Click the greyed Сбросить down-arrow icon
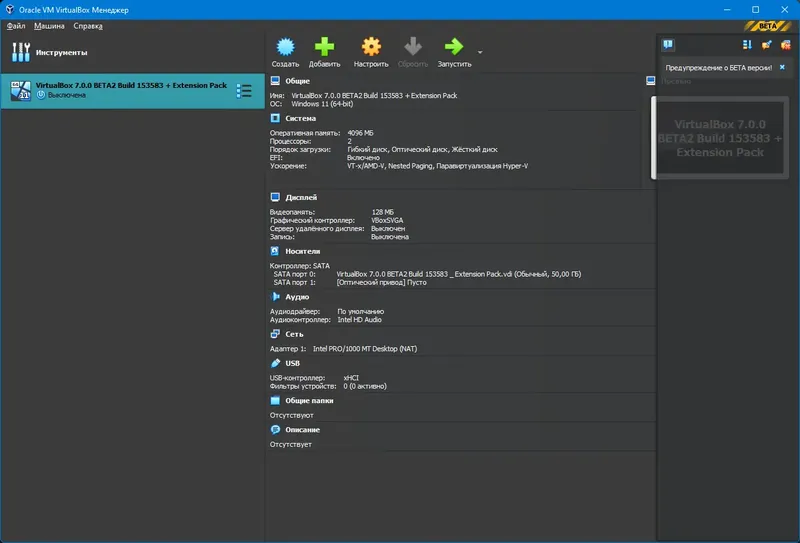 (x=413, y=46)
